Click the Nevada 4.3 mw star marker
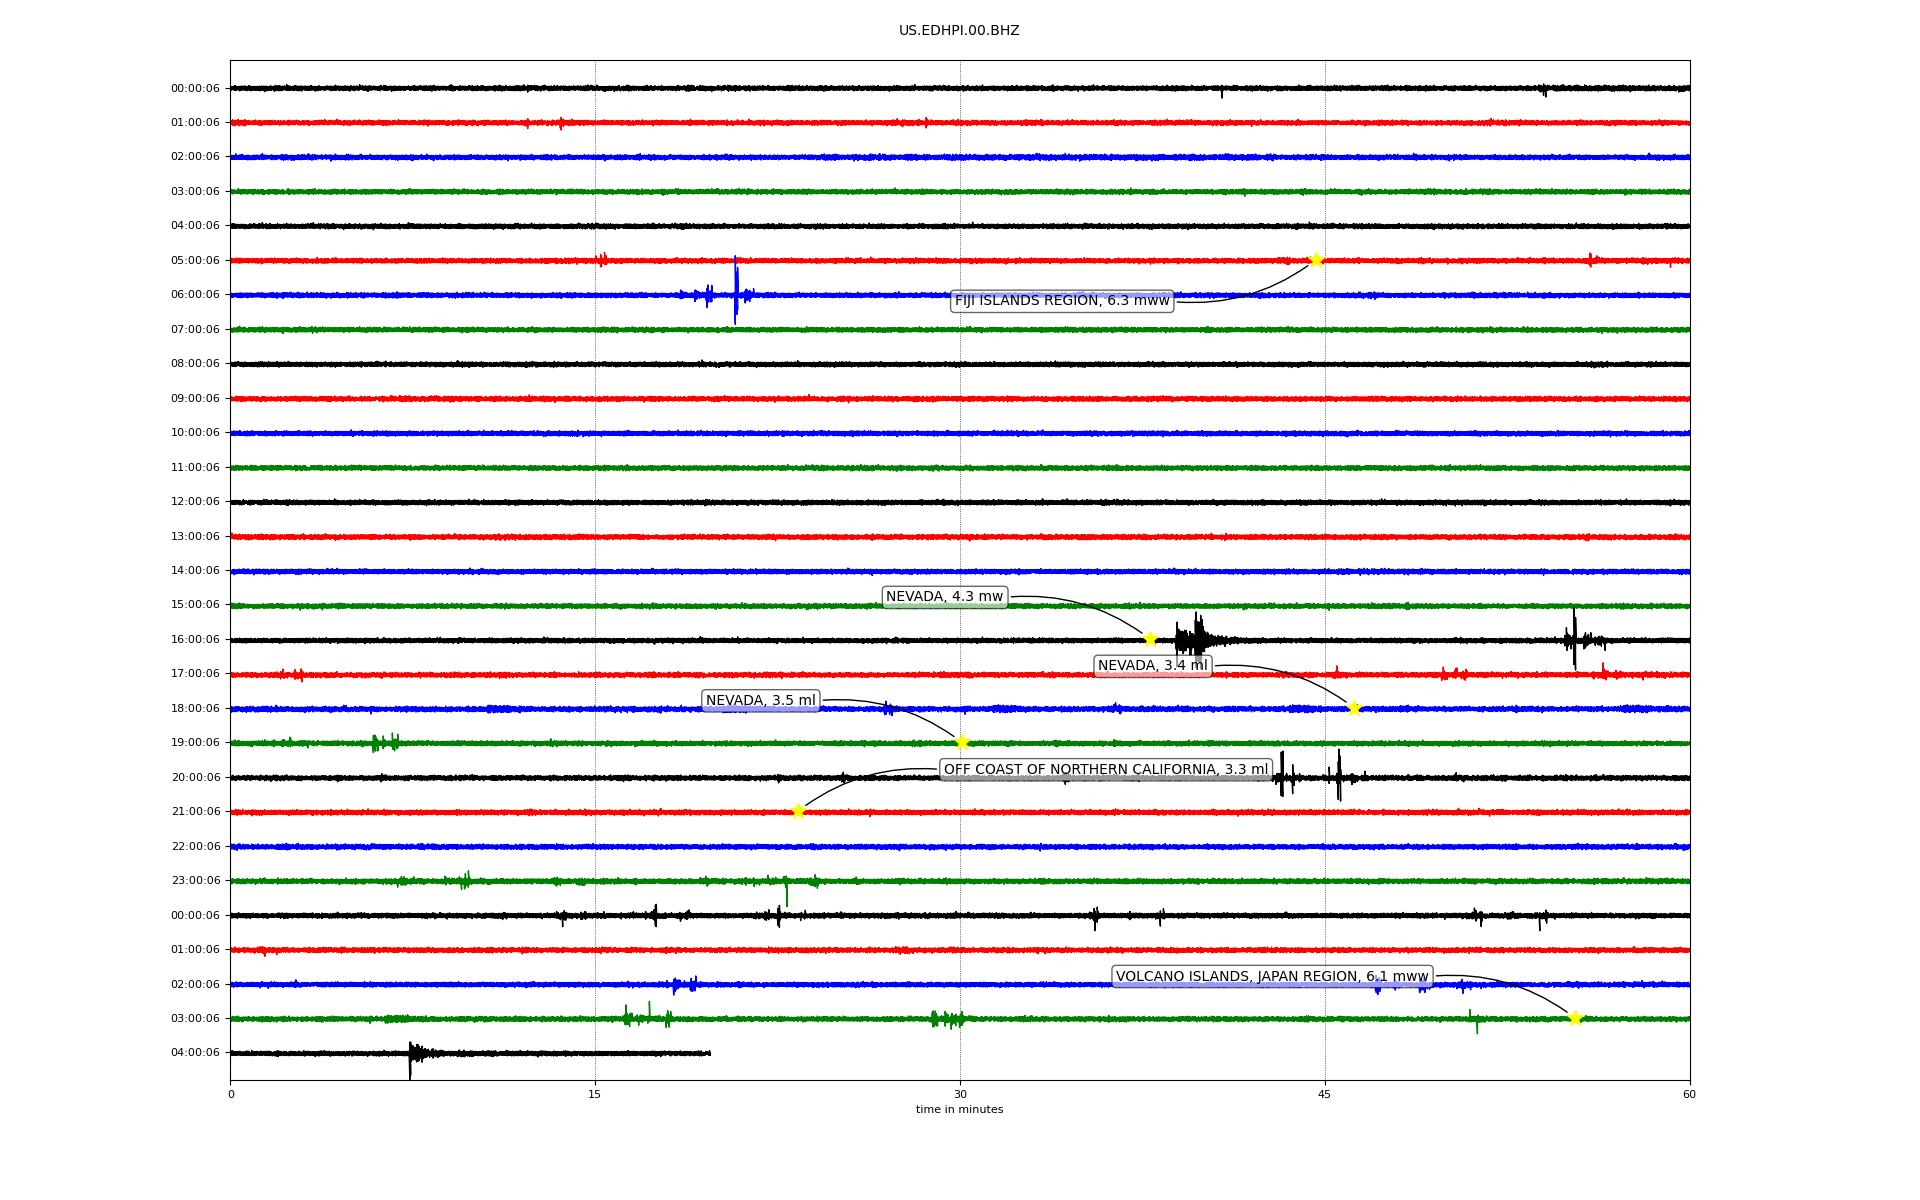Image resolution: width=1920 pixels, height=1200 pixels. (1150, 639)
